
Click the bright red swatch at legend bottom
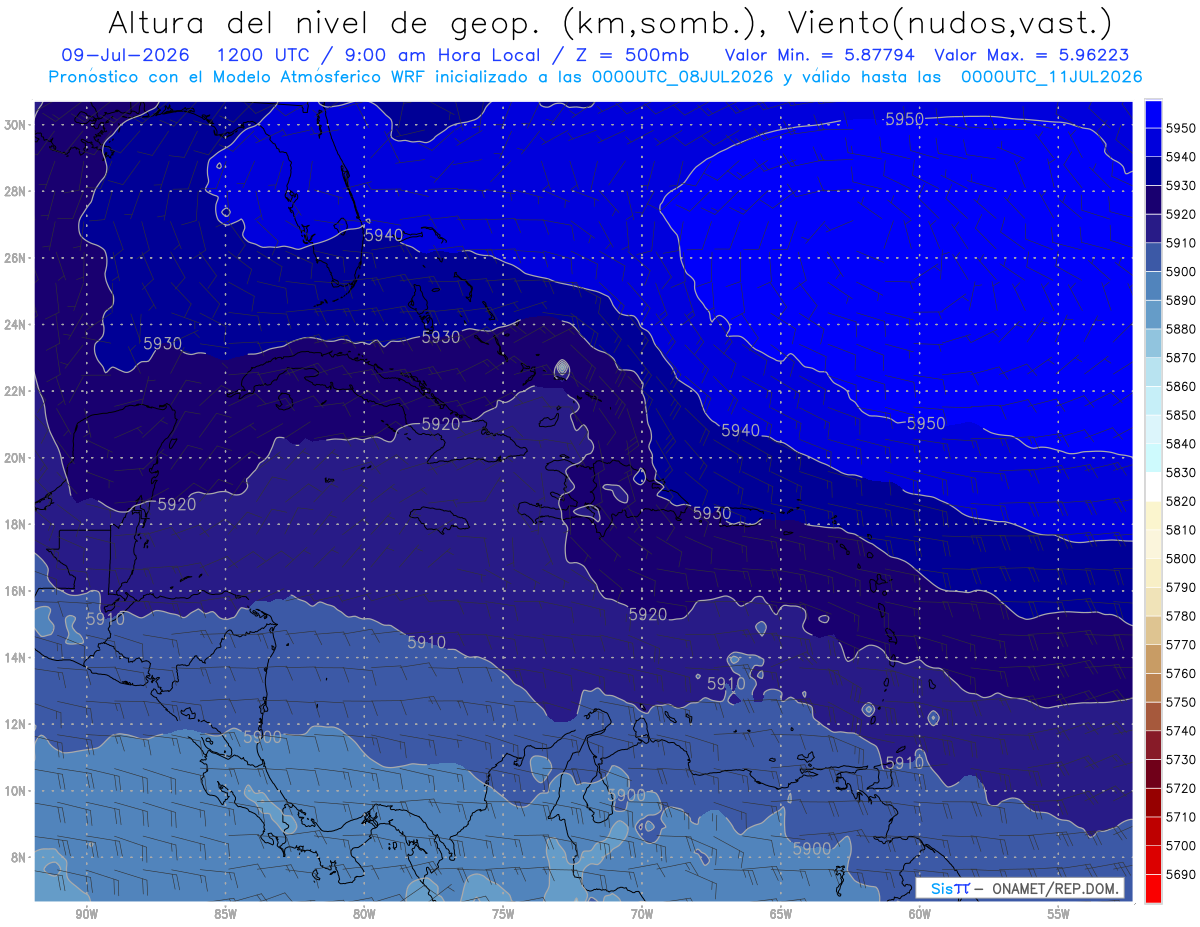[x=1153, y=888]
